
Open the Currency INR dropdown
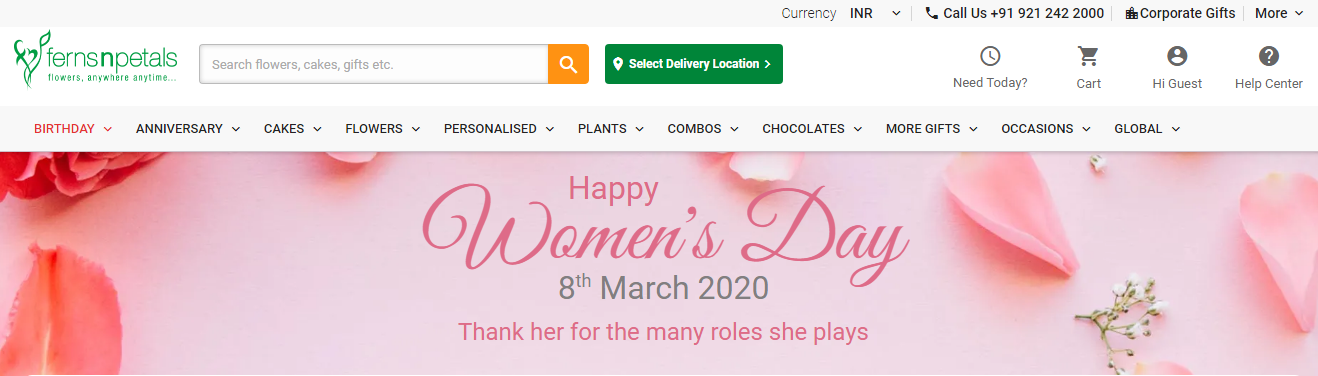875,13
